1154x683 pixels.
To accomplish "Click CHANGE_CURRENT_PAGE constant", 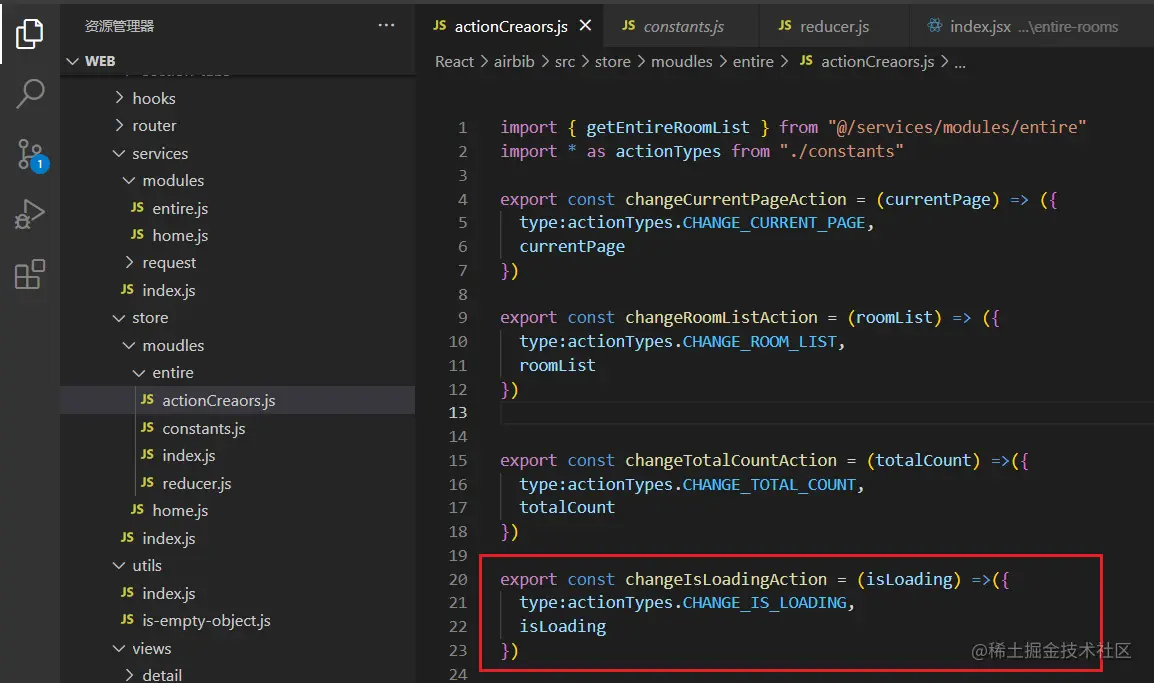I will (x=774, y=223).
